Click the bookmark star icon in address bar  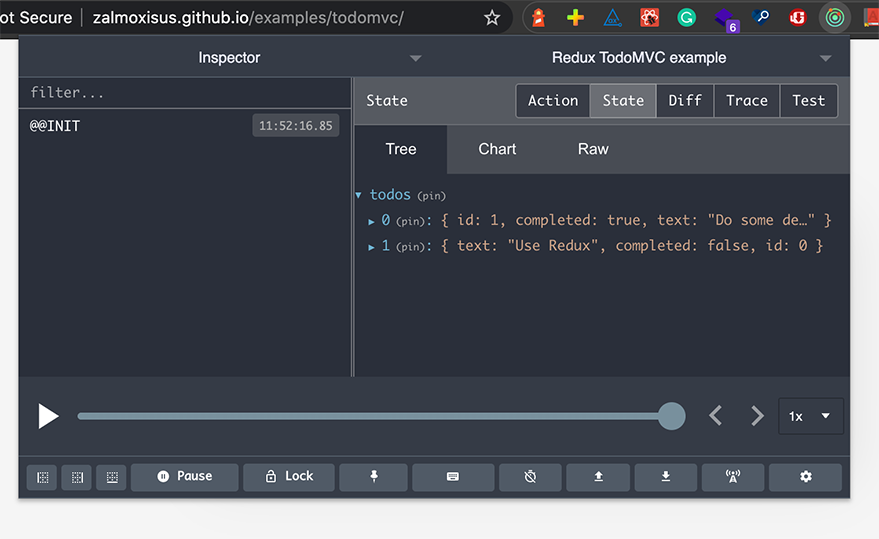coord(492,18)
